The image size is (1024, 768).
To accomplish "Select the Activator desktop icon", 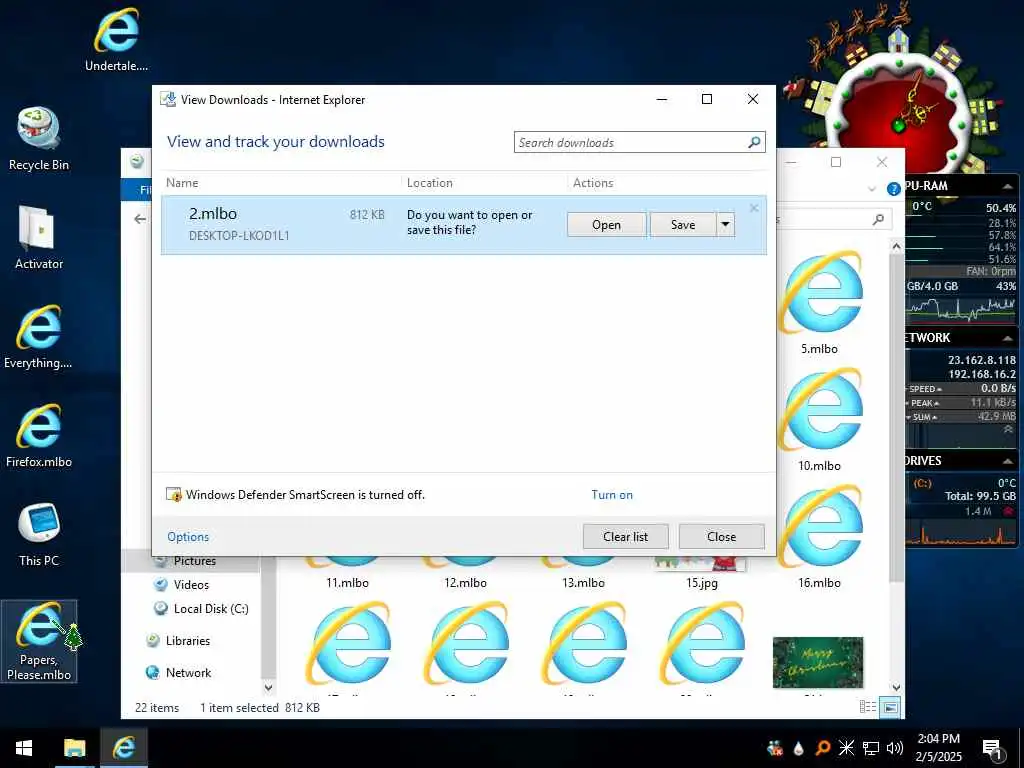I will tap(39, 238).
